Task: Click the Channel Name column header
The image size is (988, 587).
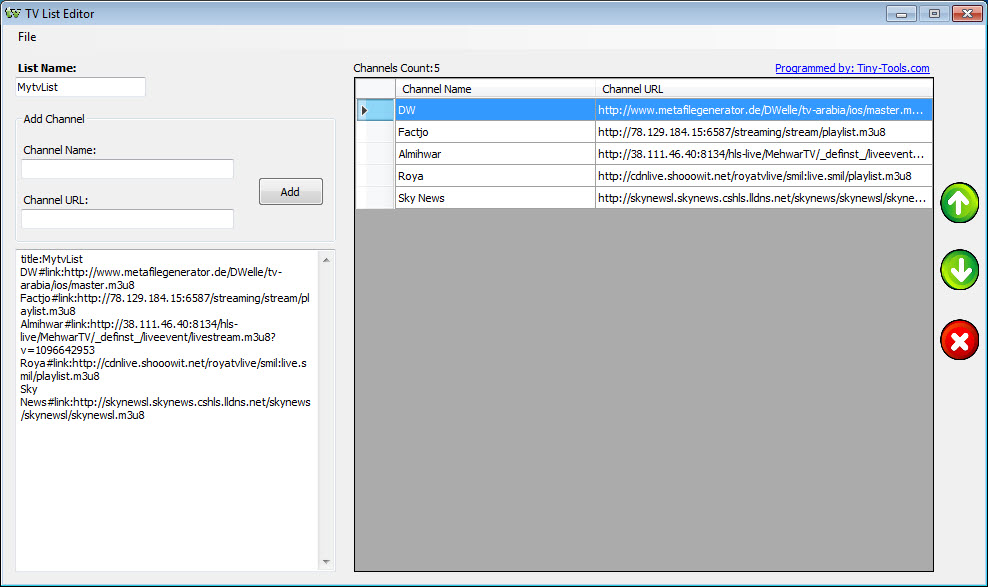Action: [495, 89]
